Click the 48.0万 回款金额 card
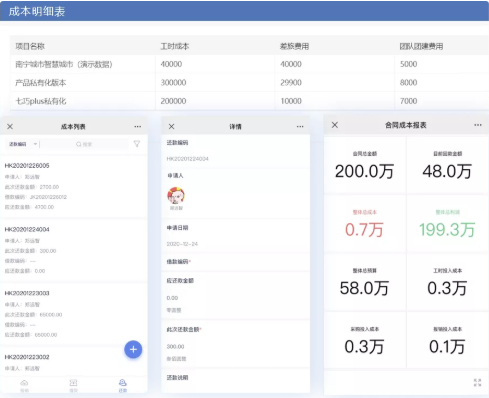Screen dimensions: 489x398 [447, 166]
